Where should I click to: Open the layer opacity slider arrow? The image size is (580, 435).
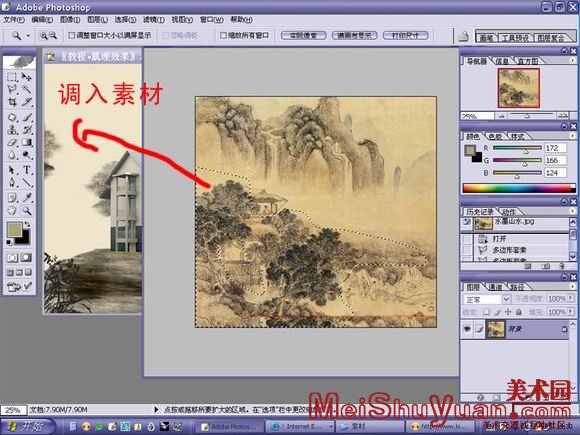pyautogui.click(x=571, y=298)
